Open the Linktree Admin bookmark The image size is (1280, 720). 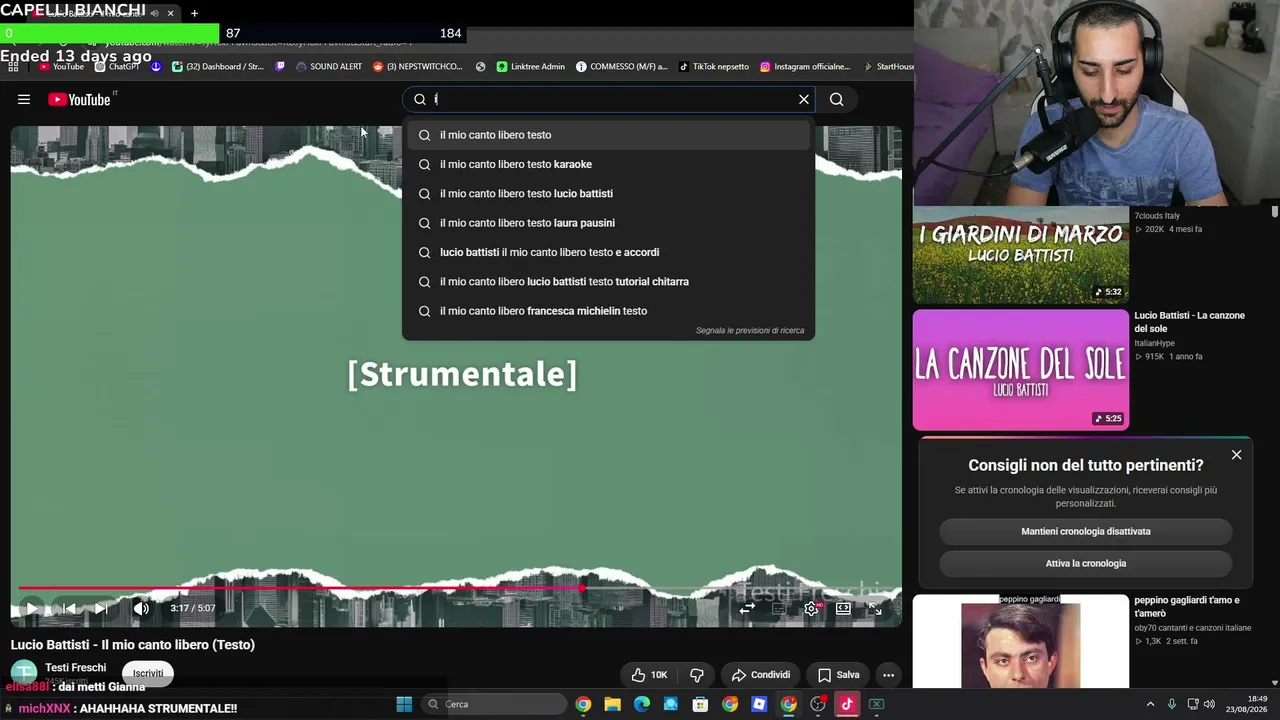530,67
